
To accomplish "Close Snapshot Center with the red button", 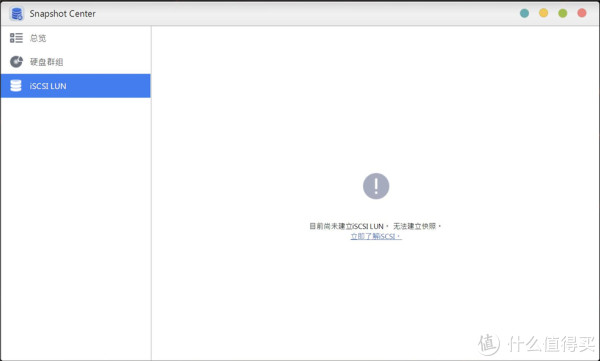I will coord(582,13).
